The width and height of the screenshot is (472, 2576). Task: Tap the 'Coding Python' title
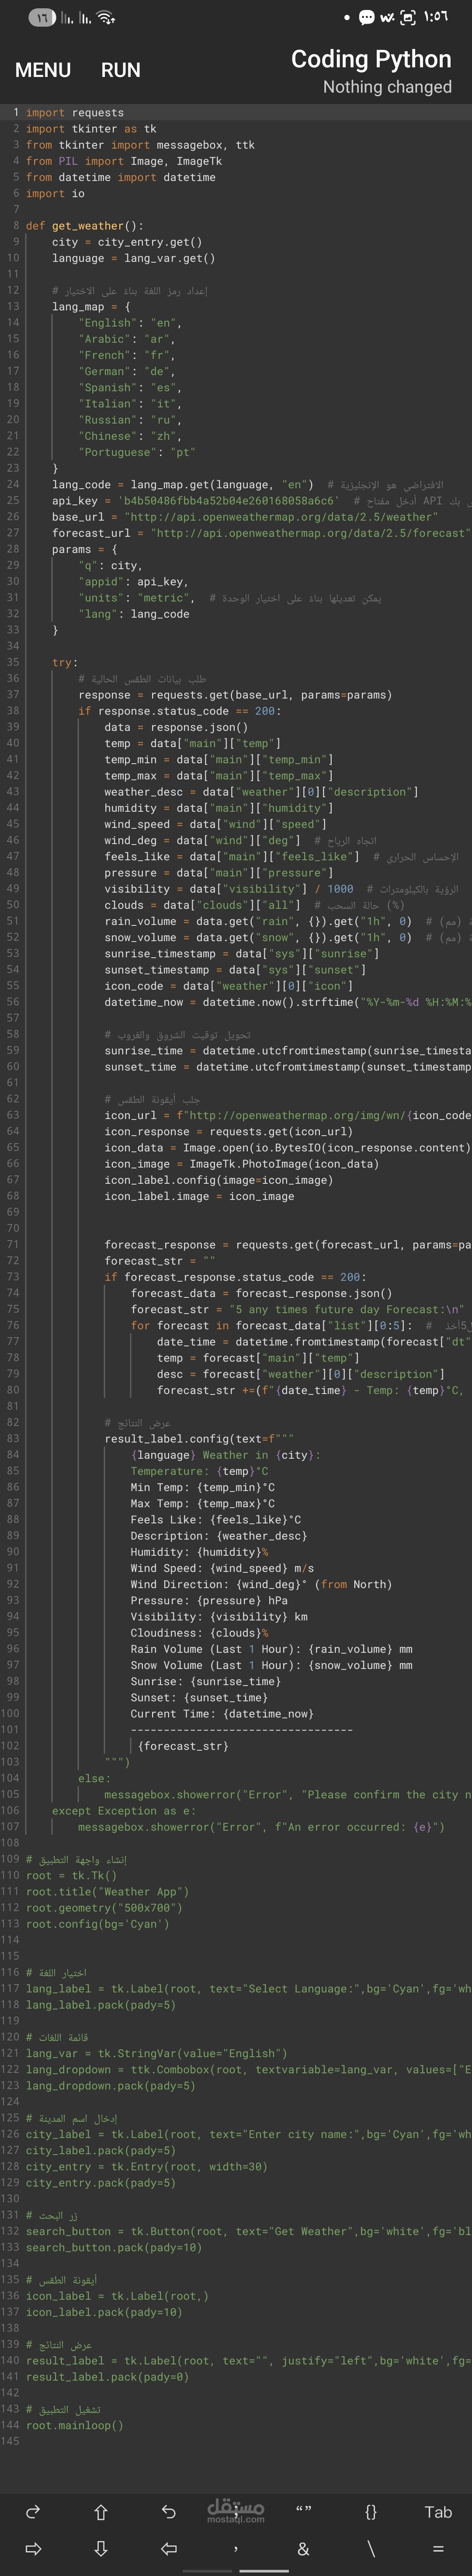point(371,59)
